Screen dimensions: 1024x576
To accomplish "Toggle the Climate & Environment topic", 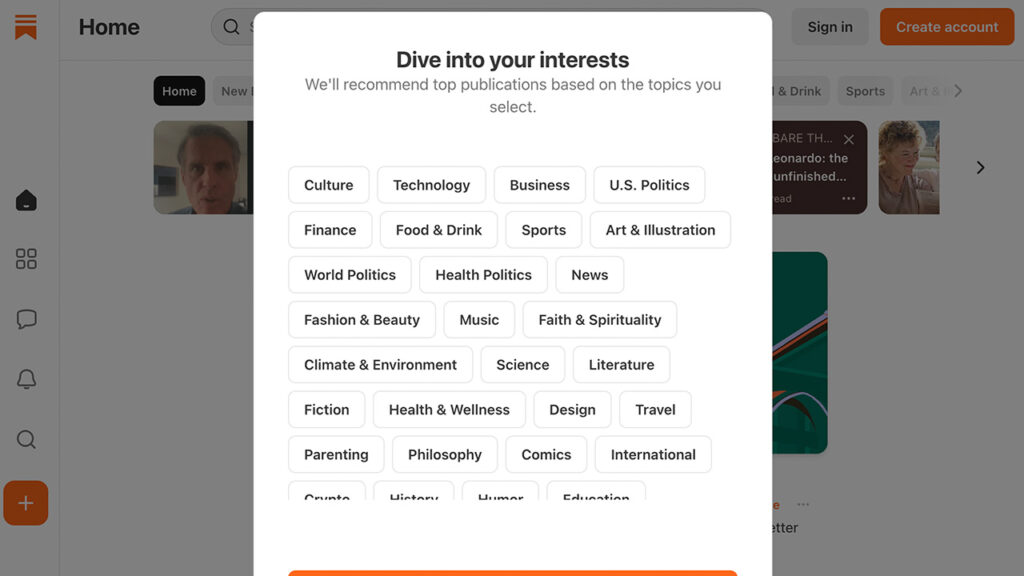I will 380,364.
